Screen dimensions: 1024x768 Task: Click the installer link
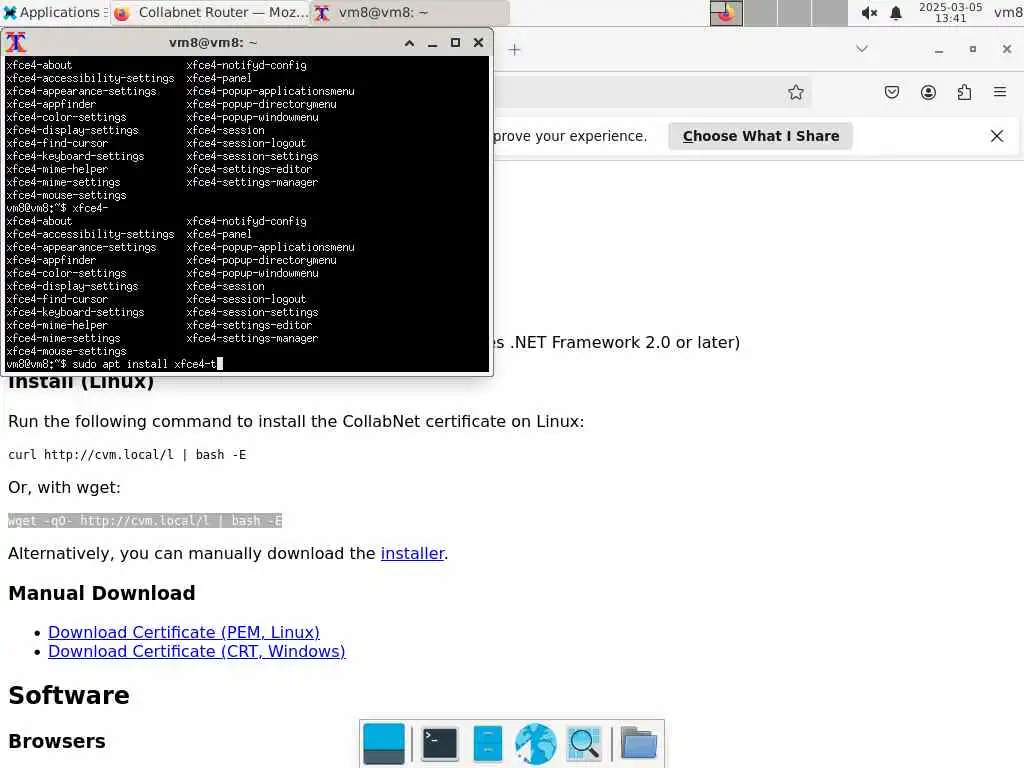(x=412, y=553)
